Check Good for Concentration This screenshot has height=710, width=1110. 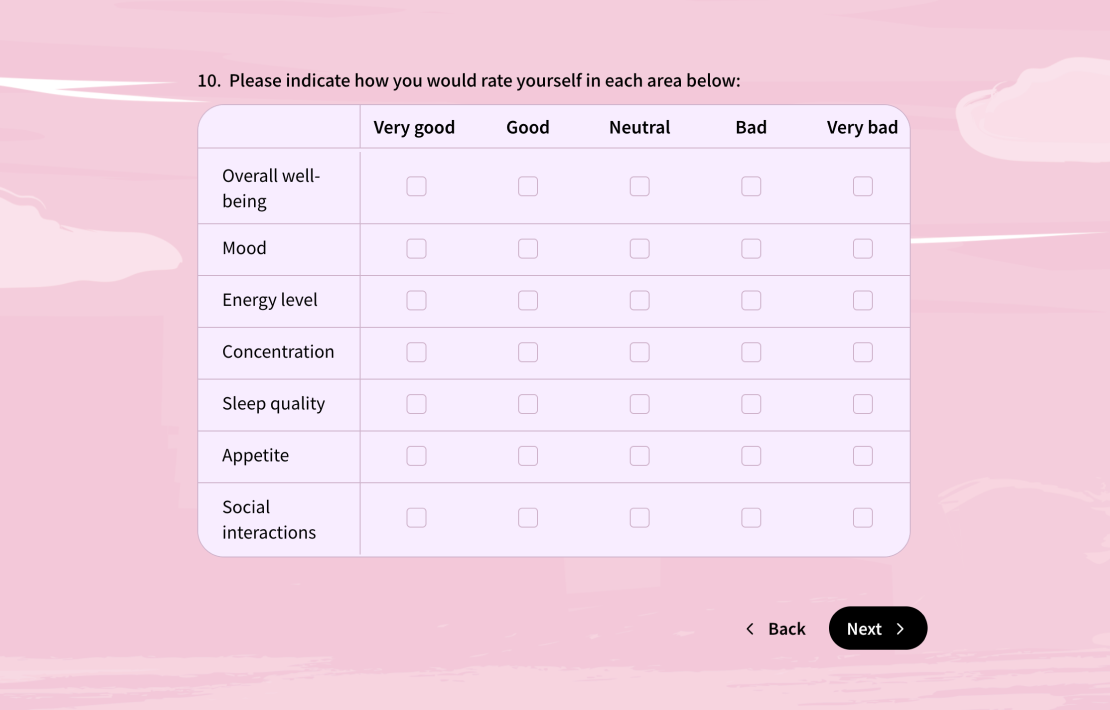click(x=528, y=352)
